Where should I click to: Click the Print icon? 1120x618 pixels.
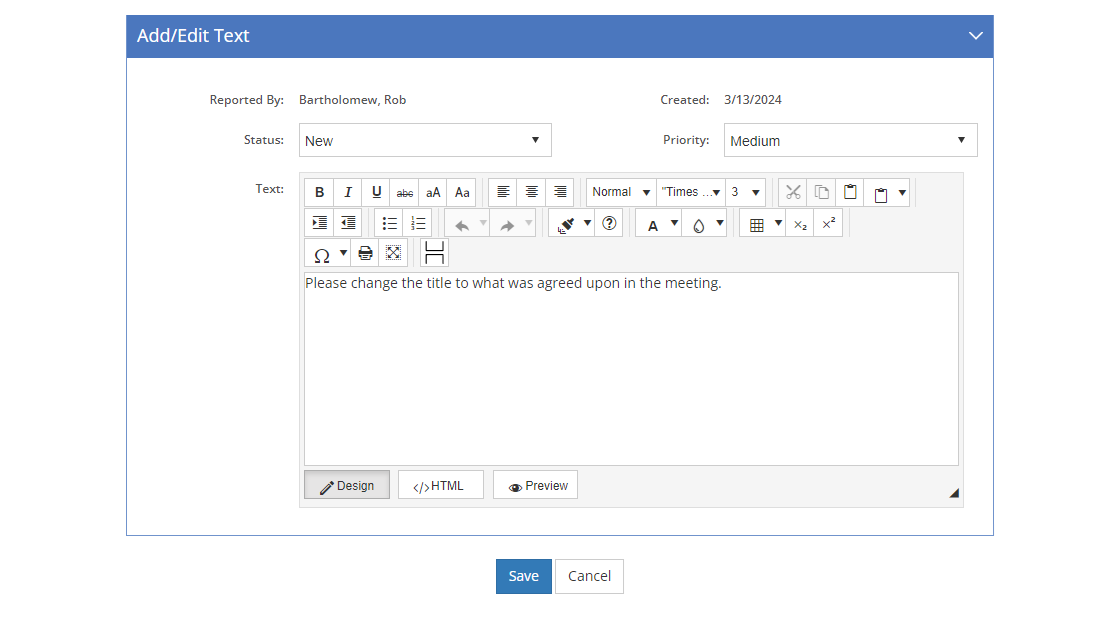click(365, 253)
